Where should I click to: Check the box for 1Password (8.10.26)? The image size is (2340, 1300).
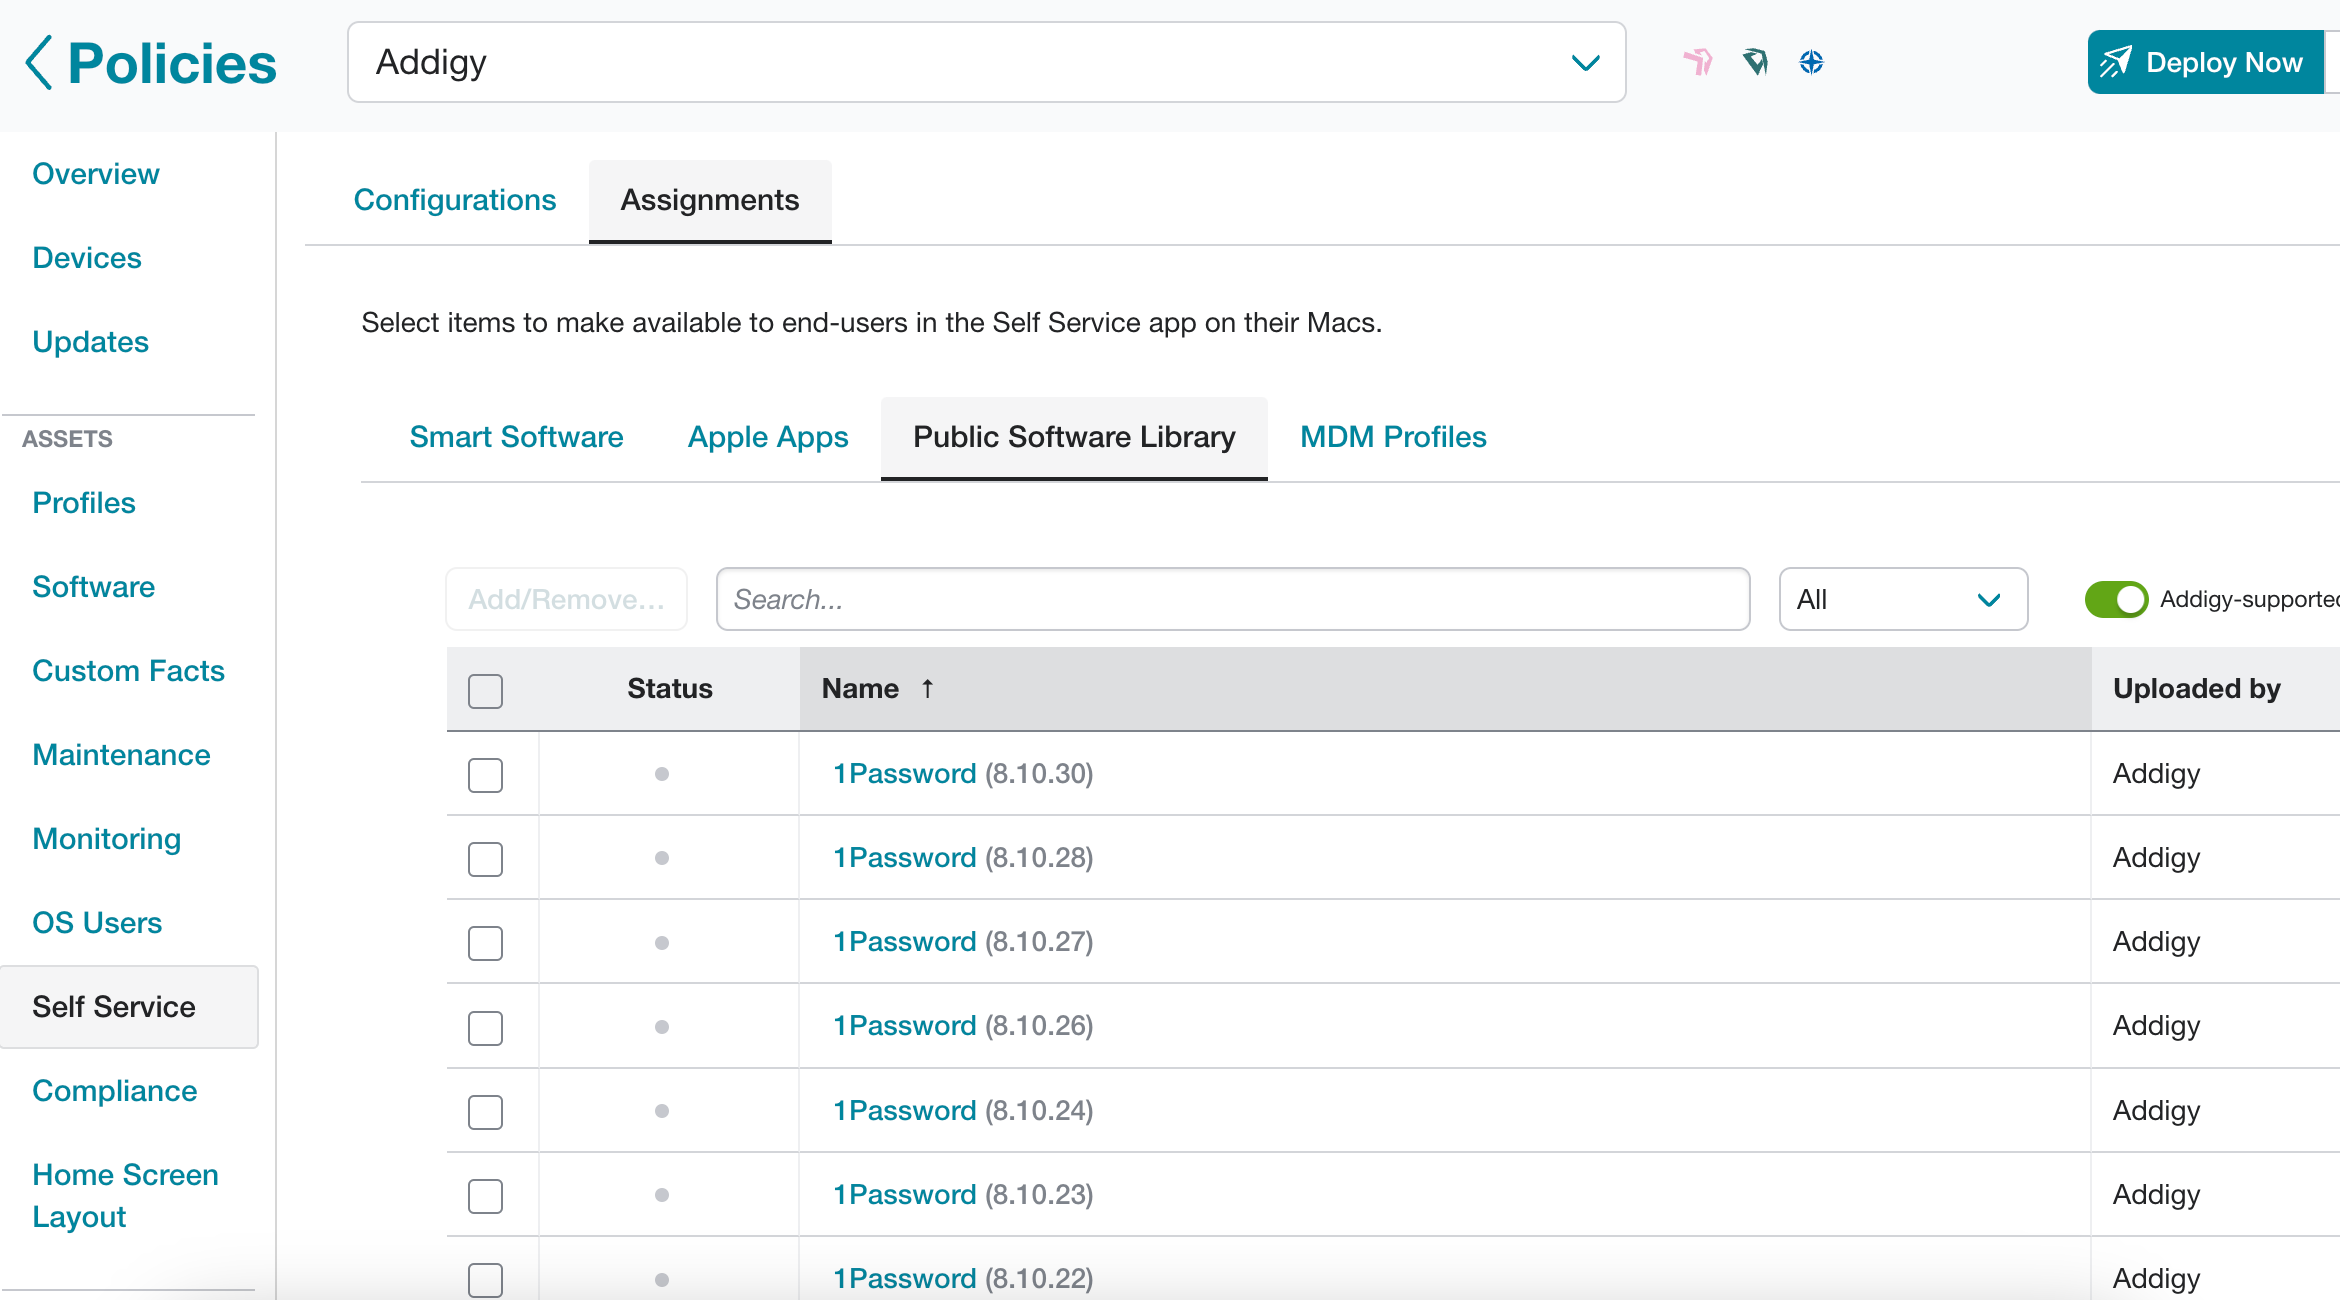tap(485, 1028)
